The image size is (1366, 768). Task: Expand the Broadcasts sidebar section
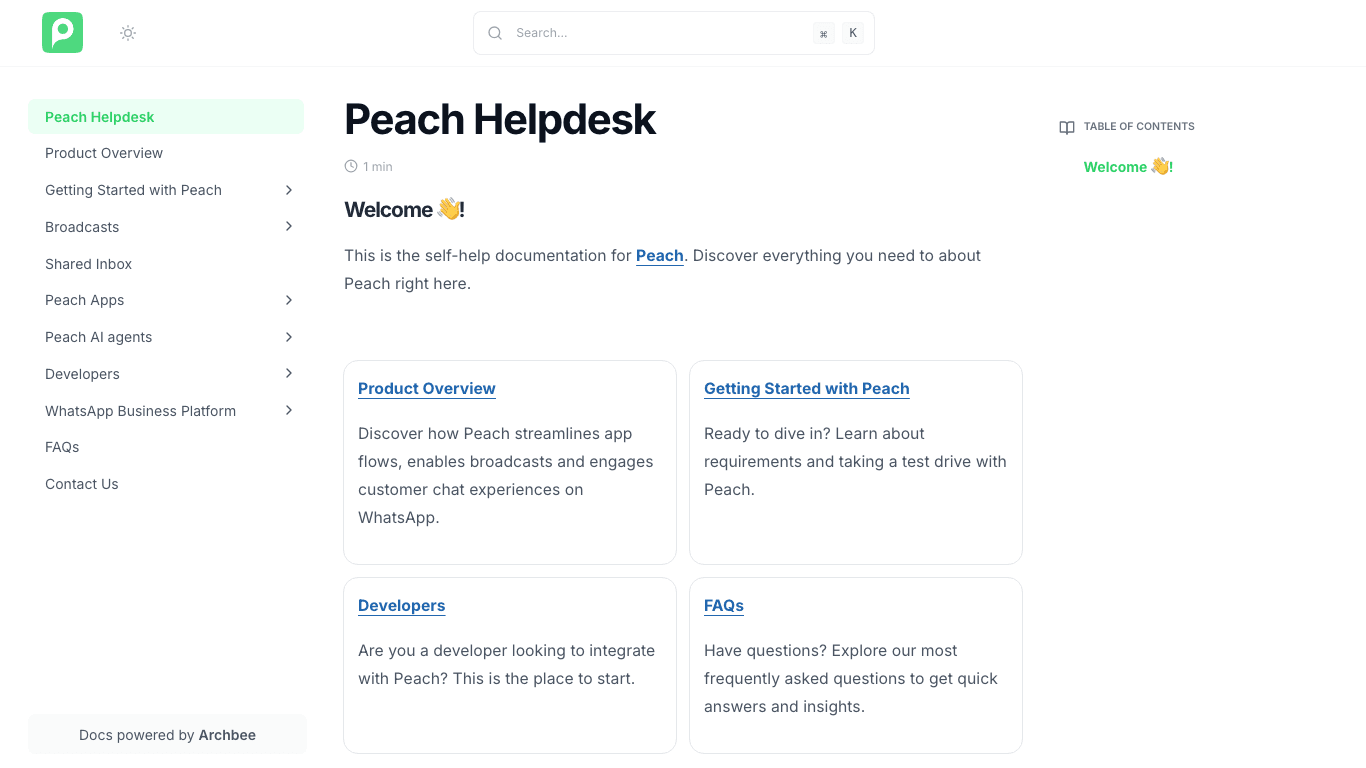[x=289, y=226]
